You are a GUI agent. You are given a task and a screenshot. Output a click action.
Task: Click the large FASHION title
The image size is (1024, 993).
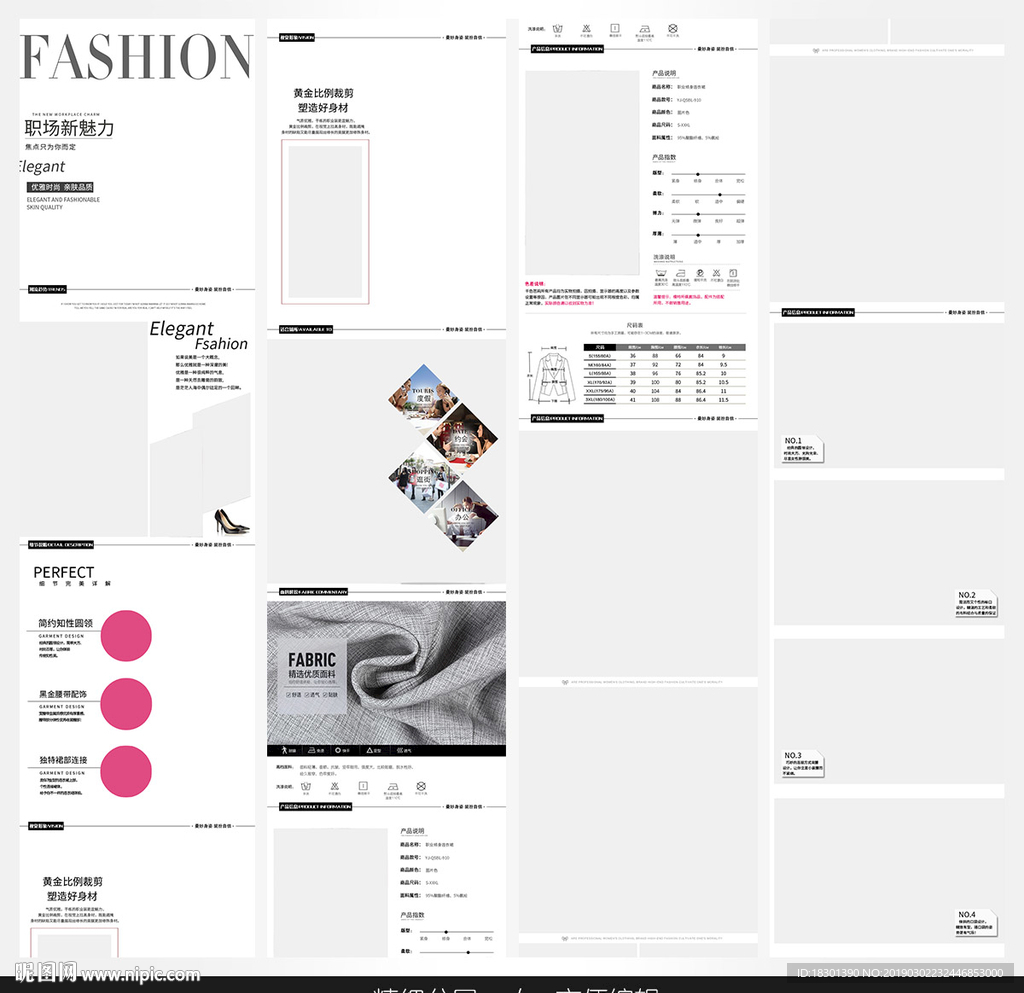point(136,57)
